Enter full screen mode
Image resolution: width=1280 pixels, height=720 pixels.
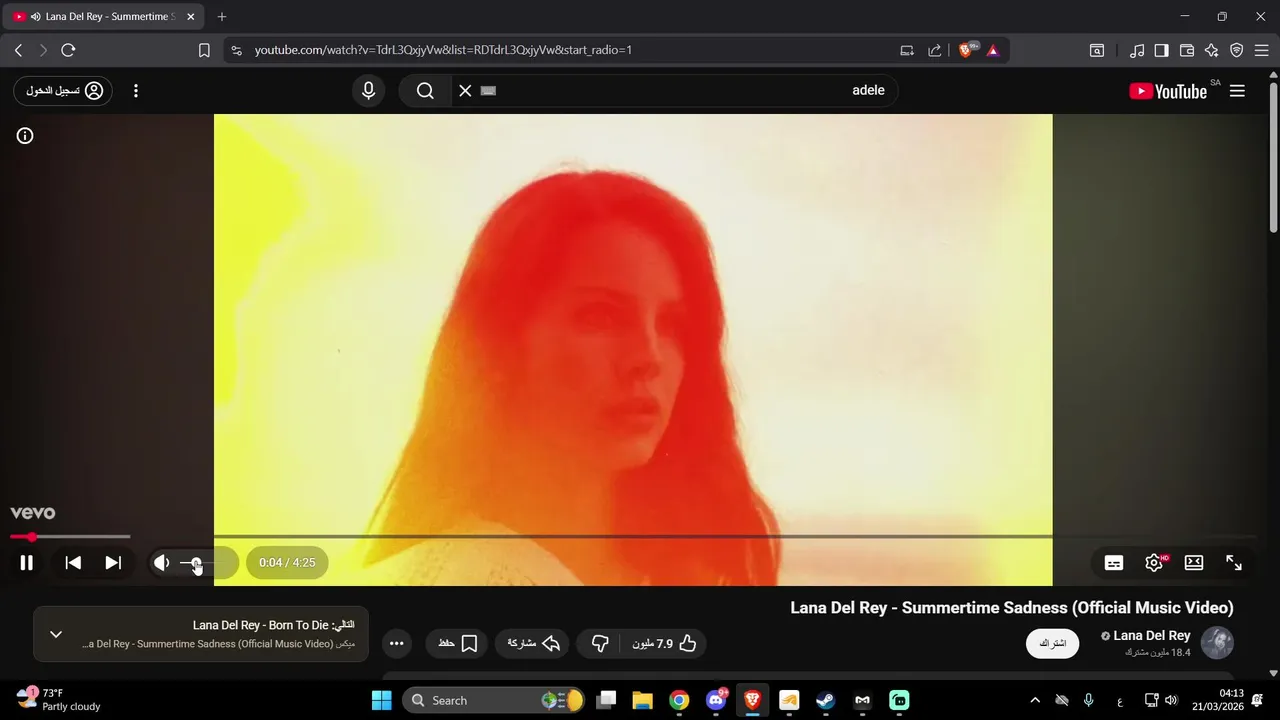tap(1234, 563)
